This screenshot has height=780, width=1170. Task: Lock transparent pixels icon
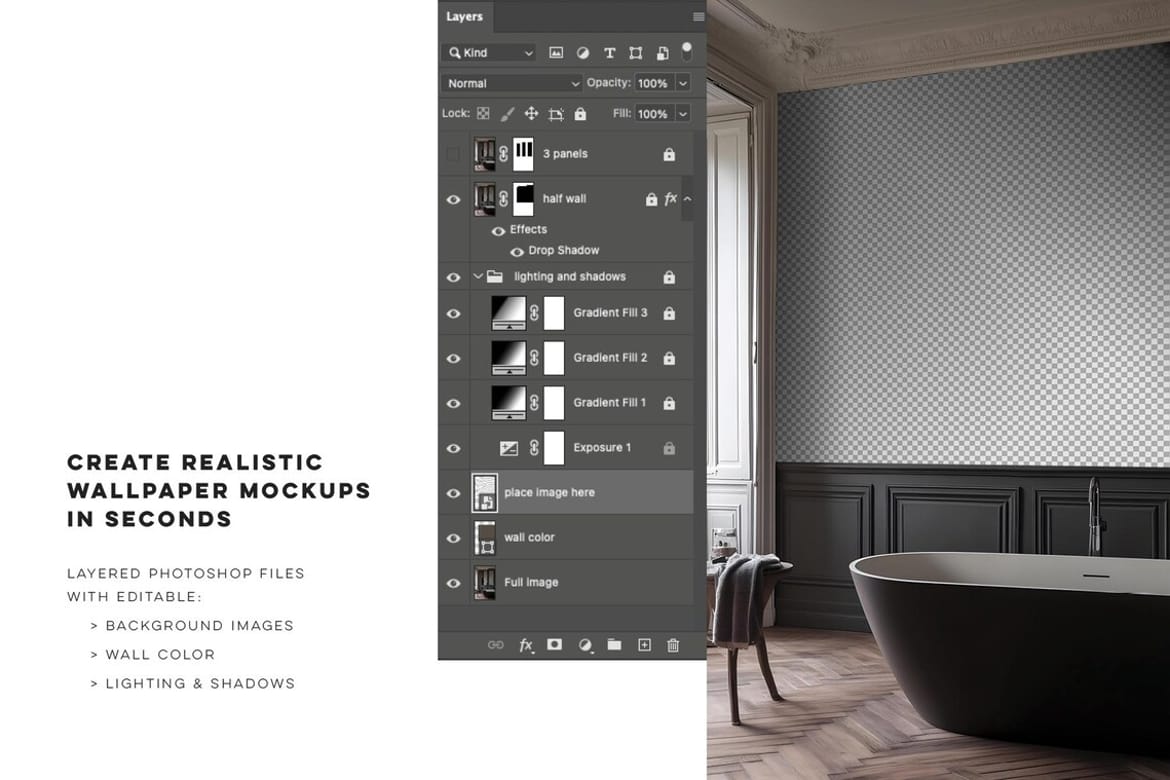coord(484,113)
